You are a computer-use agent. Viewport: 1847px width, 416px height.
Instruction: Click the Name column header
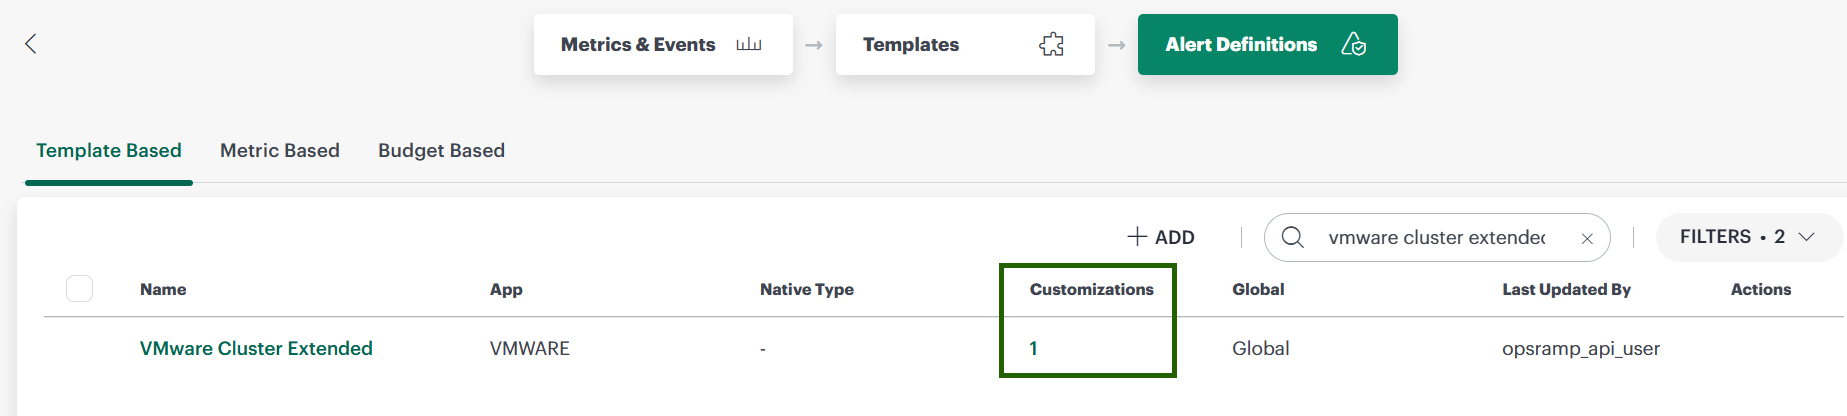[163, 289]
